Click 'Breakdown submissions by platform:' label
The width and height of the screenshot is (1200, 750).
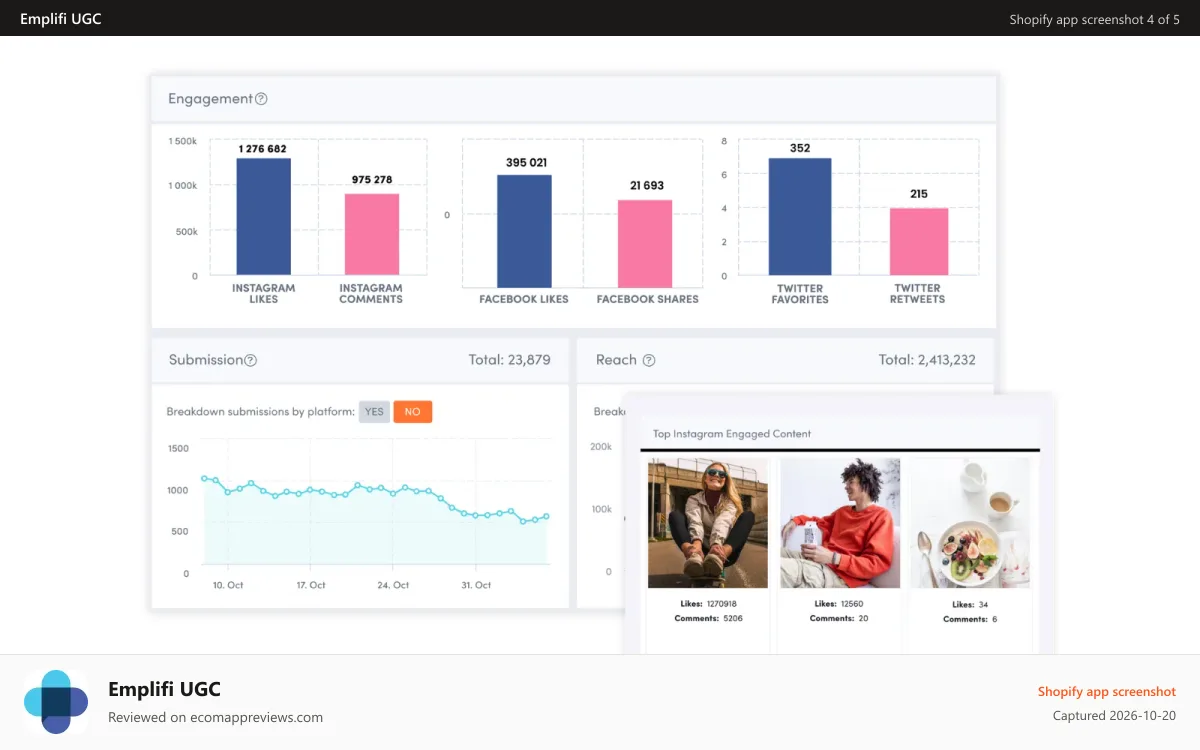261,411
